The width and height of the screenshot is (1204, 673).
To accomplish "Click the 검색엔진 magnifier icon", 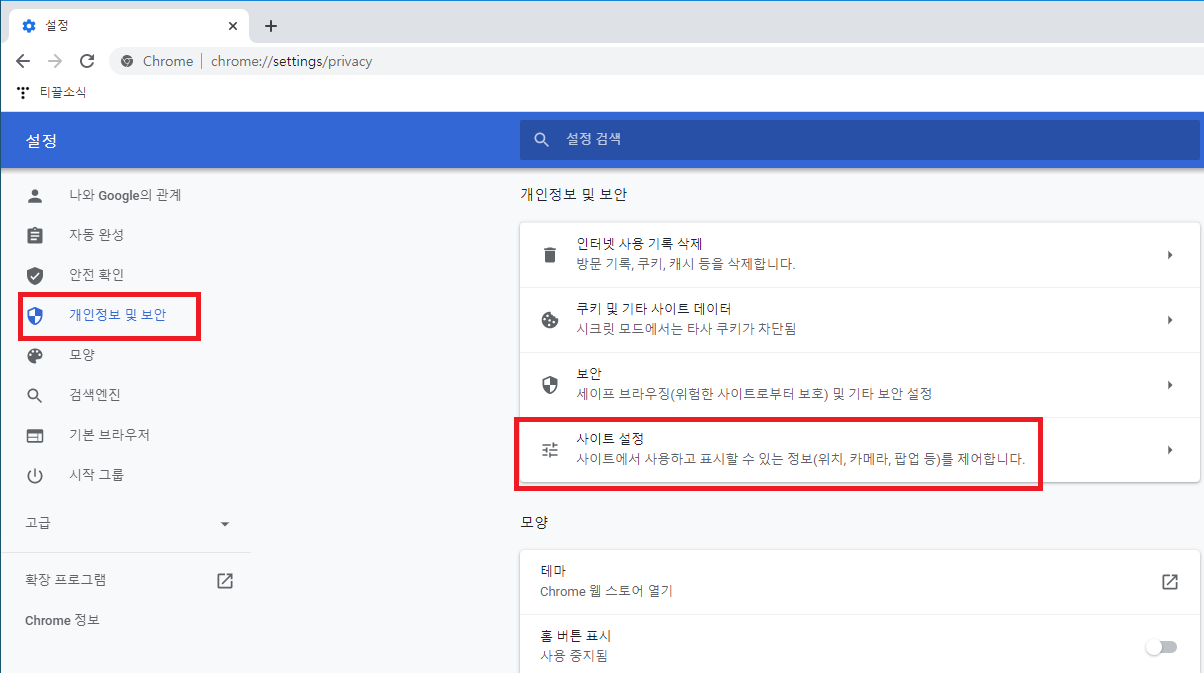I will pos(35,394).
